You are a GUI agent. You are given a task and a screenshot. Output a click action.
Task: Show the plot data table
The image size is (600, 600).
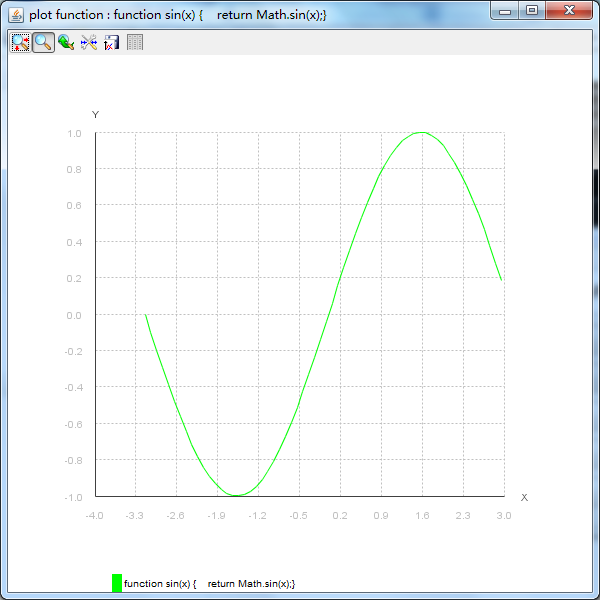pyautogui.click(x=135, y=42)
